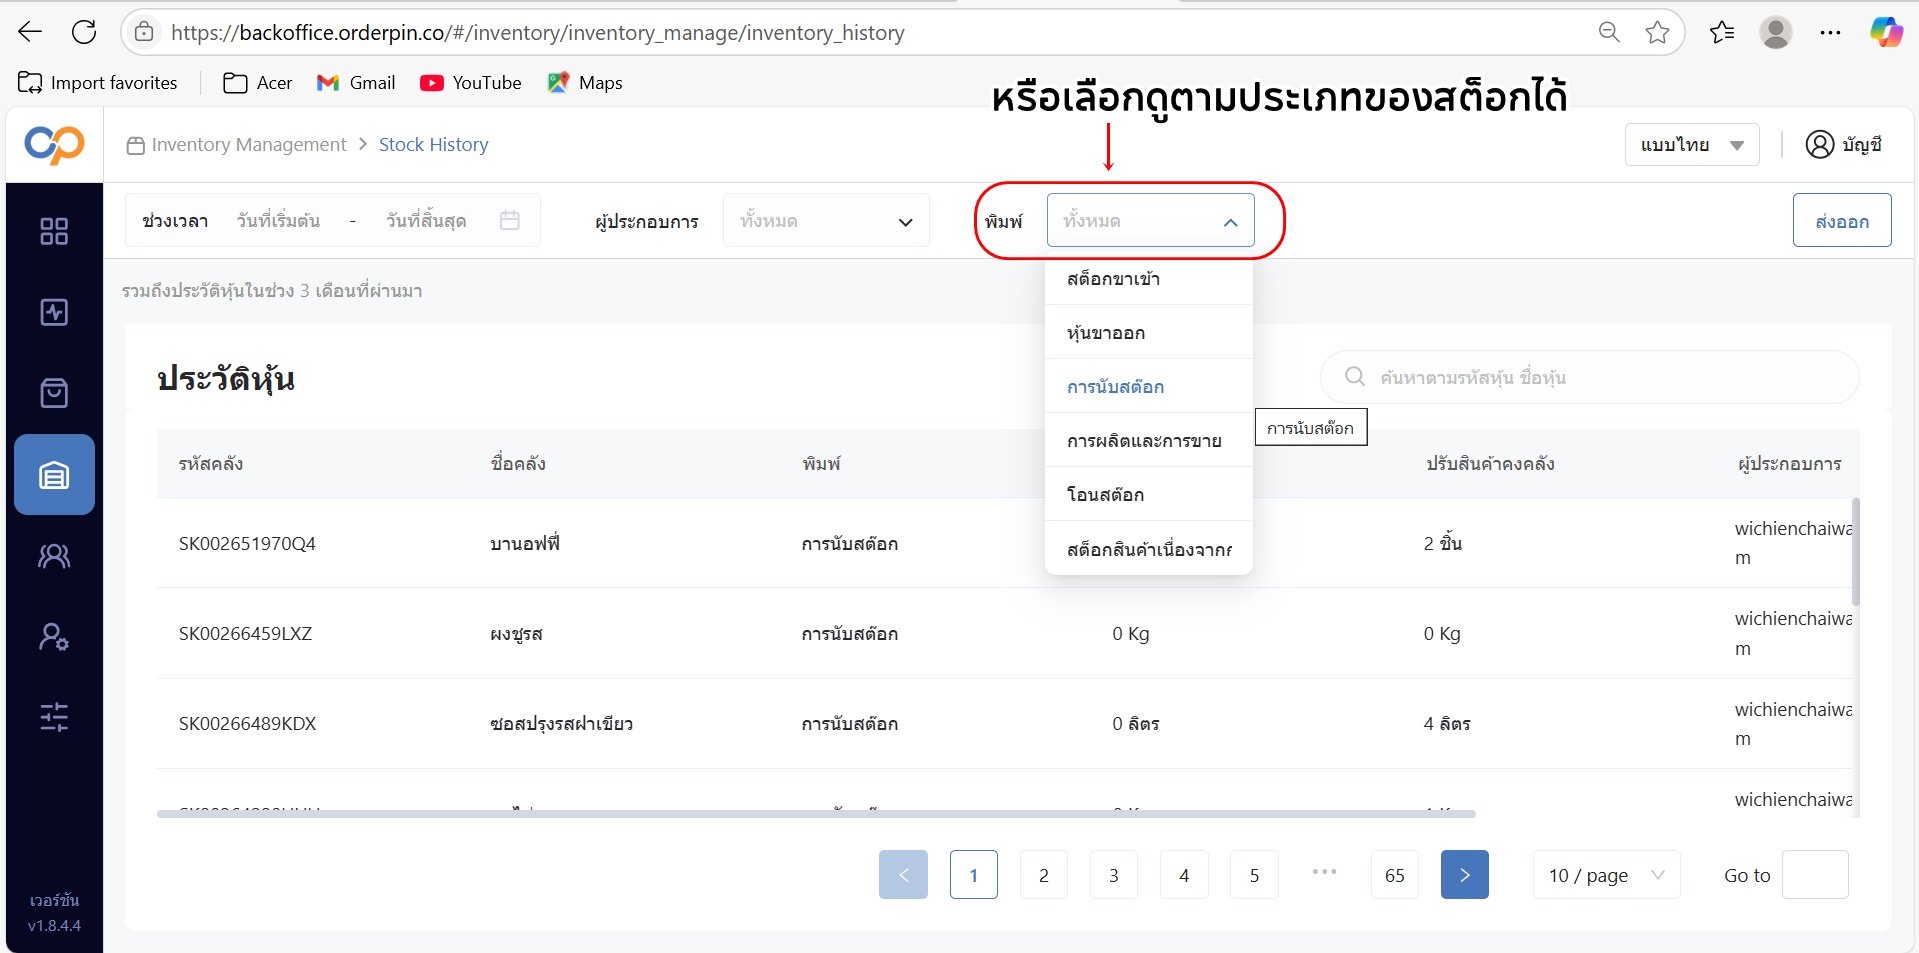1919x953 pixels.
Task: Click the Orderpin logo
Action: (54, 145)
